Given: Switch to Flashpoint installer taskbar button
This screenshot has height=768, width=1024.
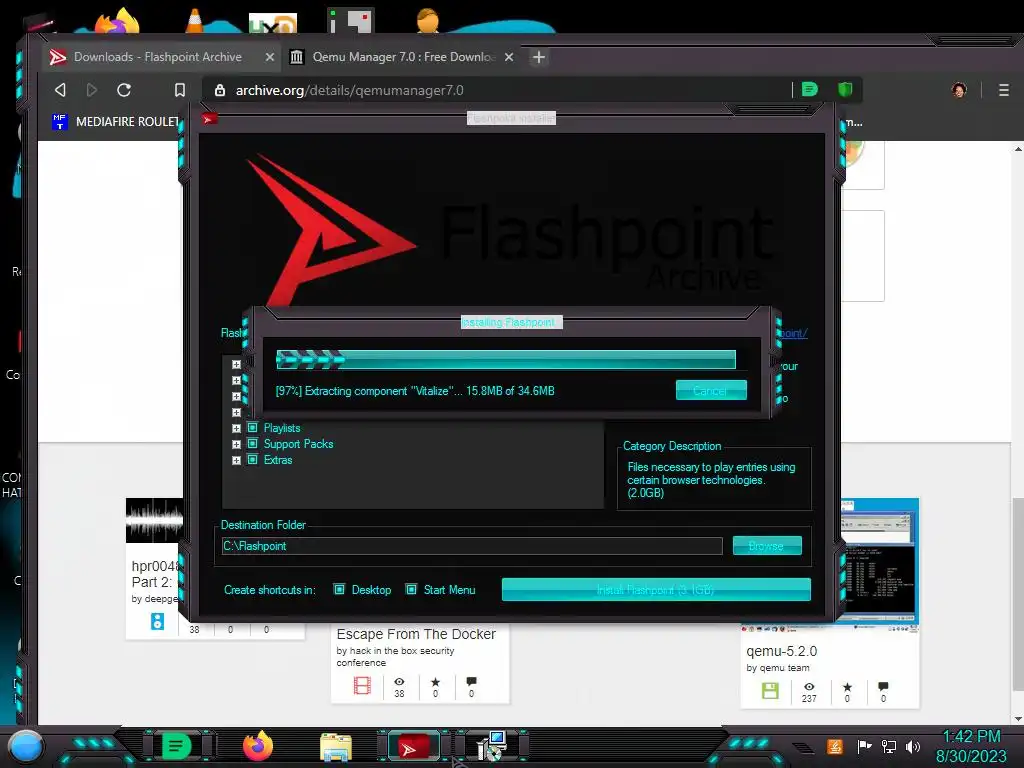Looking at the screenshot, I should [415, 747].
